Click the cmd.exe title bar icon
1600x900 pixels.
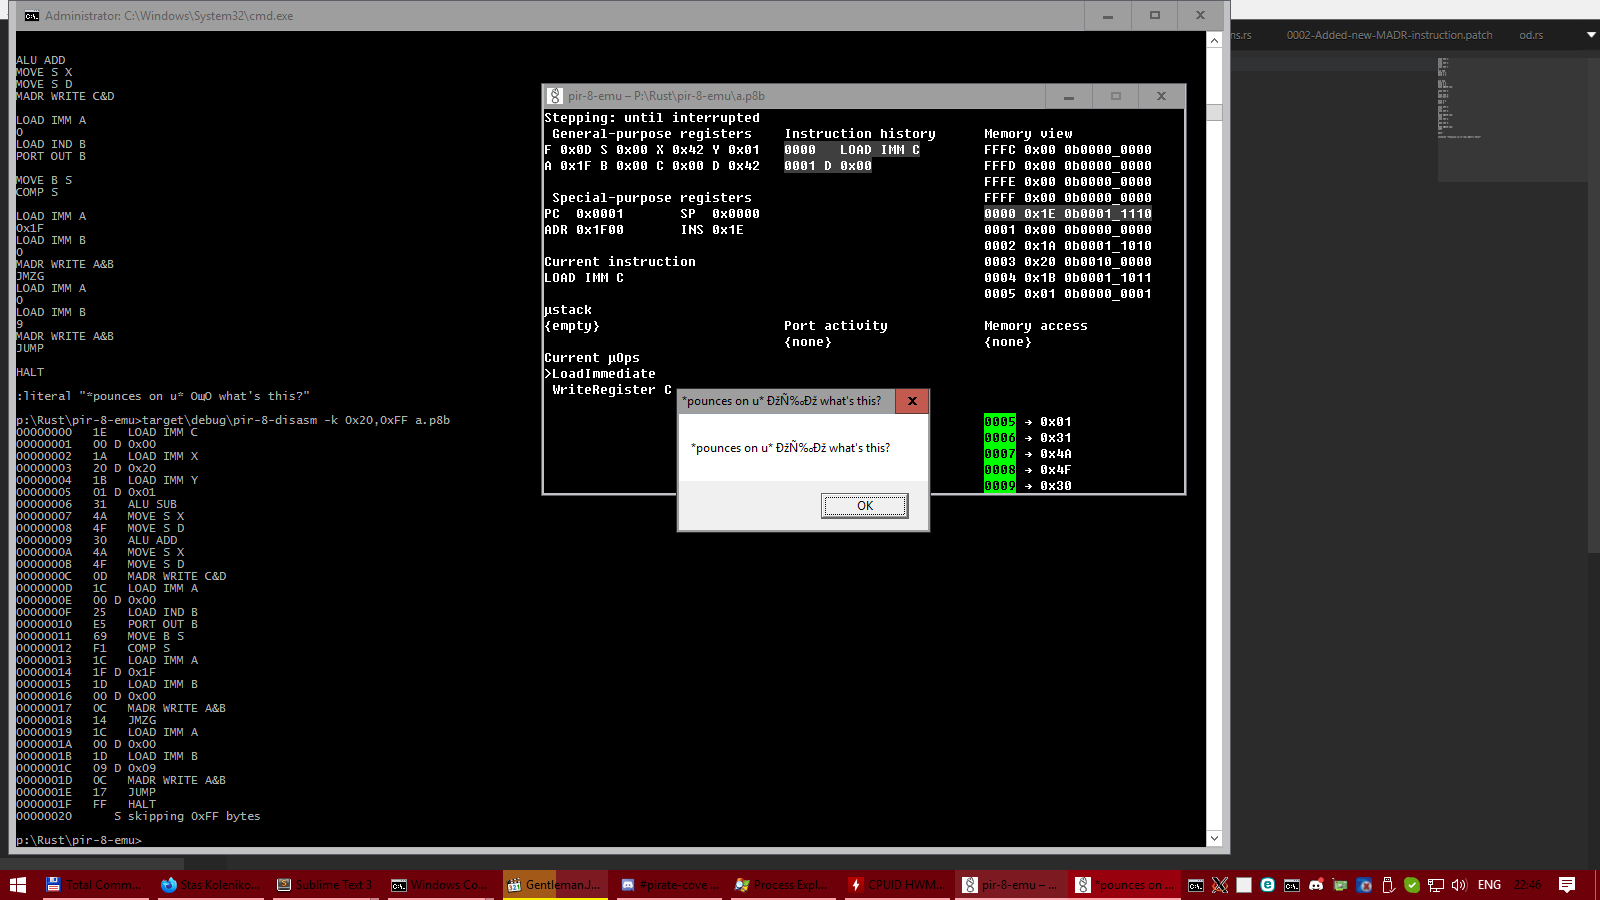click(x=32, y=16)
